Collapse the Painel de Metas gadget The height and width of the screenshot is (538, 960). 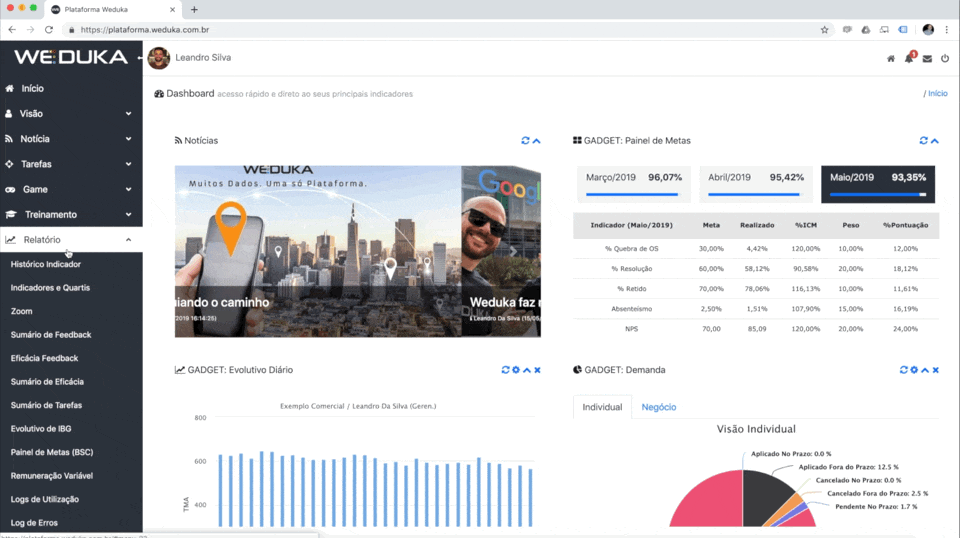935,141
